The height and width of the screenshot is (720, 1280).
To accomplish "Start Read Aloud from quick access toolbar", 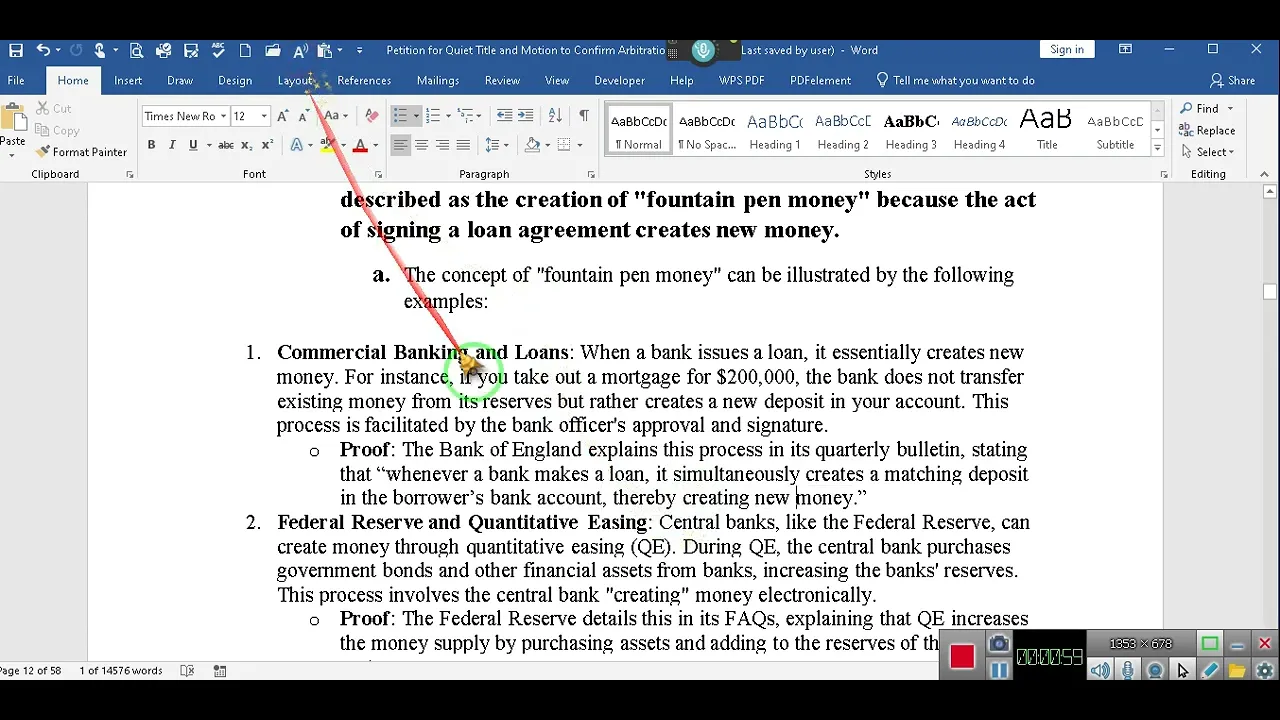I will (x=300, y=50).
